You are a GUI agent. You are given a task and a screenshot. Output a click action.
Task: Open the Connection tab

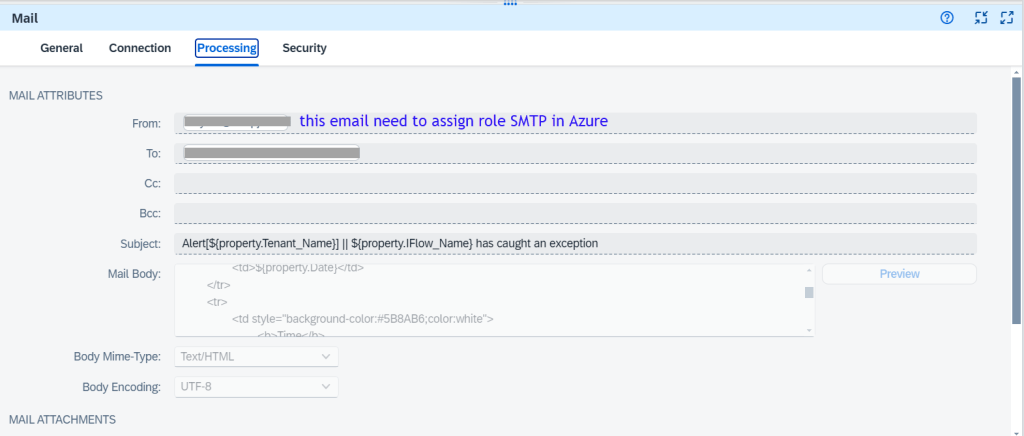(x=140, y=48)
